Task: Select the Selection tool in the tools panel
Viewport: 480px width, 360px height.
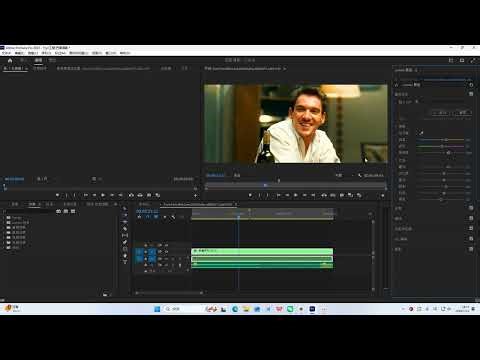Action: coord(125,208)
